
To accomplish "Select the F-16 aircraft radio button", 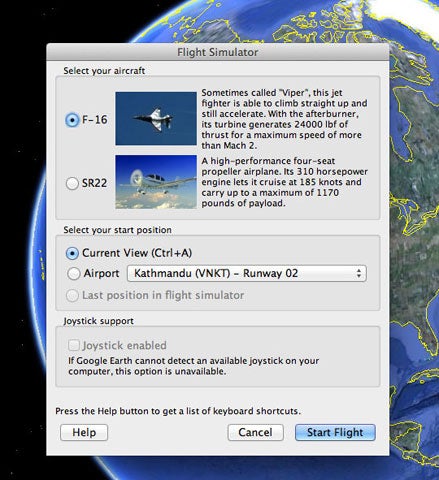I will (72, 120).
